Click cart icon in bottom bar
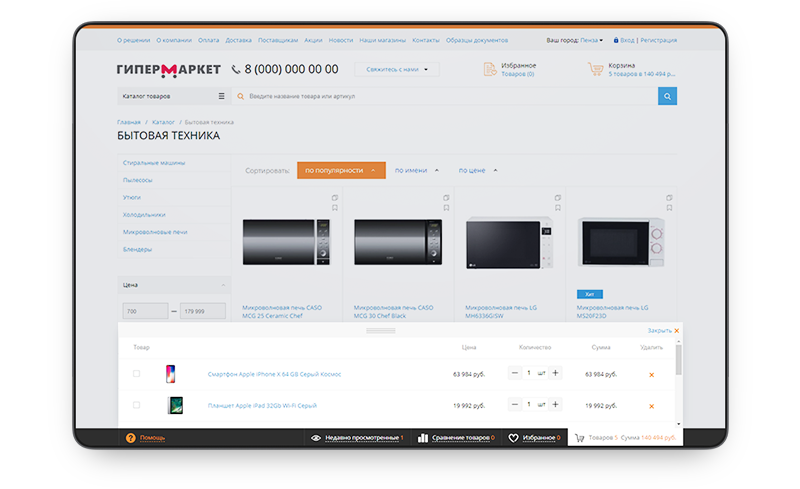Screen dimensions: 800x489 click(x=580, y=438)
